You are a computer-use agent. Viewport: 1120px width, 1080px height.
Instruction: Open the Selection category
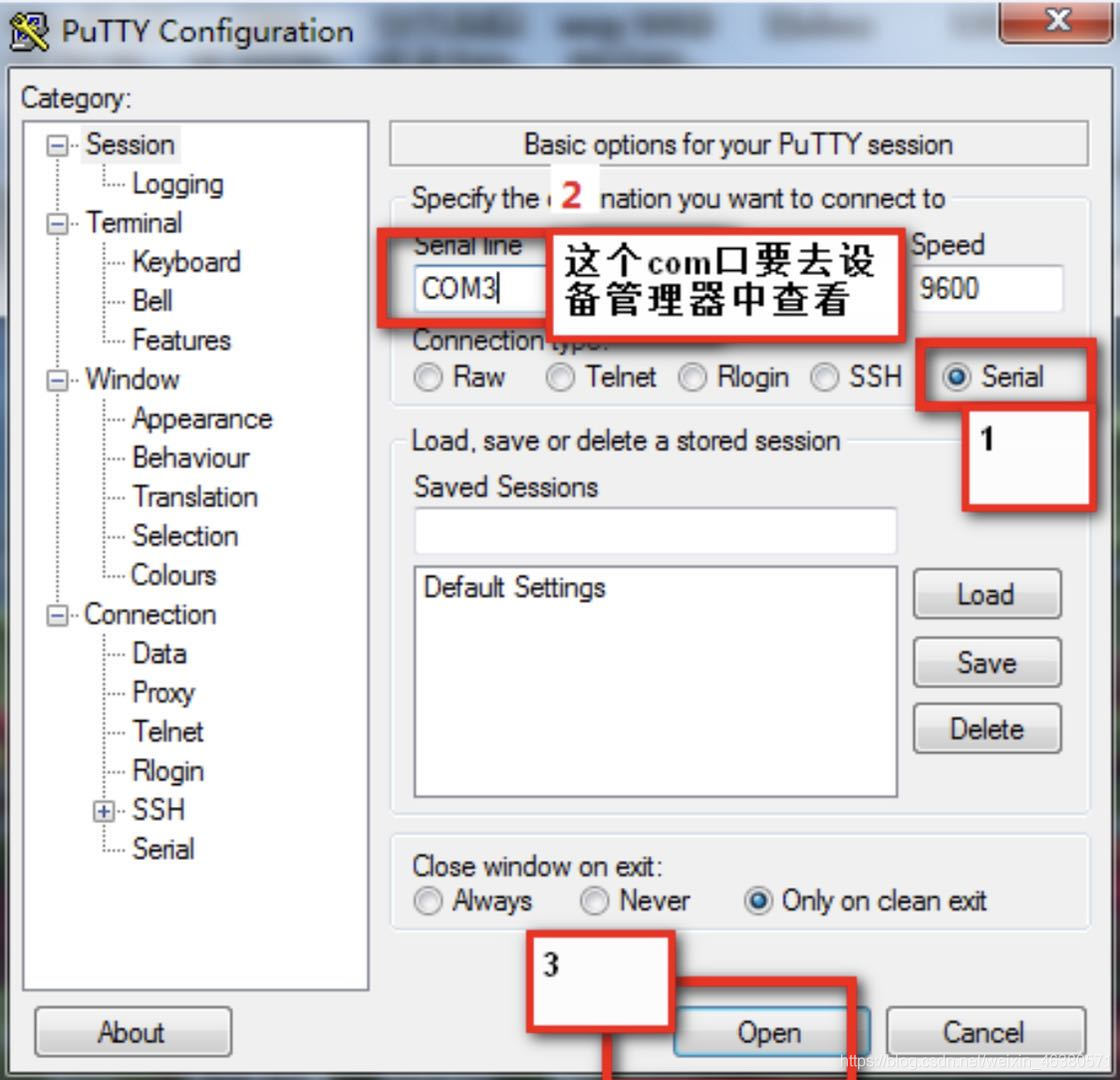point(185,536)
